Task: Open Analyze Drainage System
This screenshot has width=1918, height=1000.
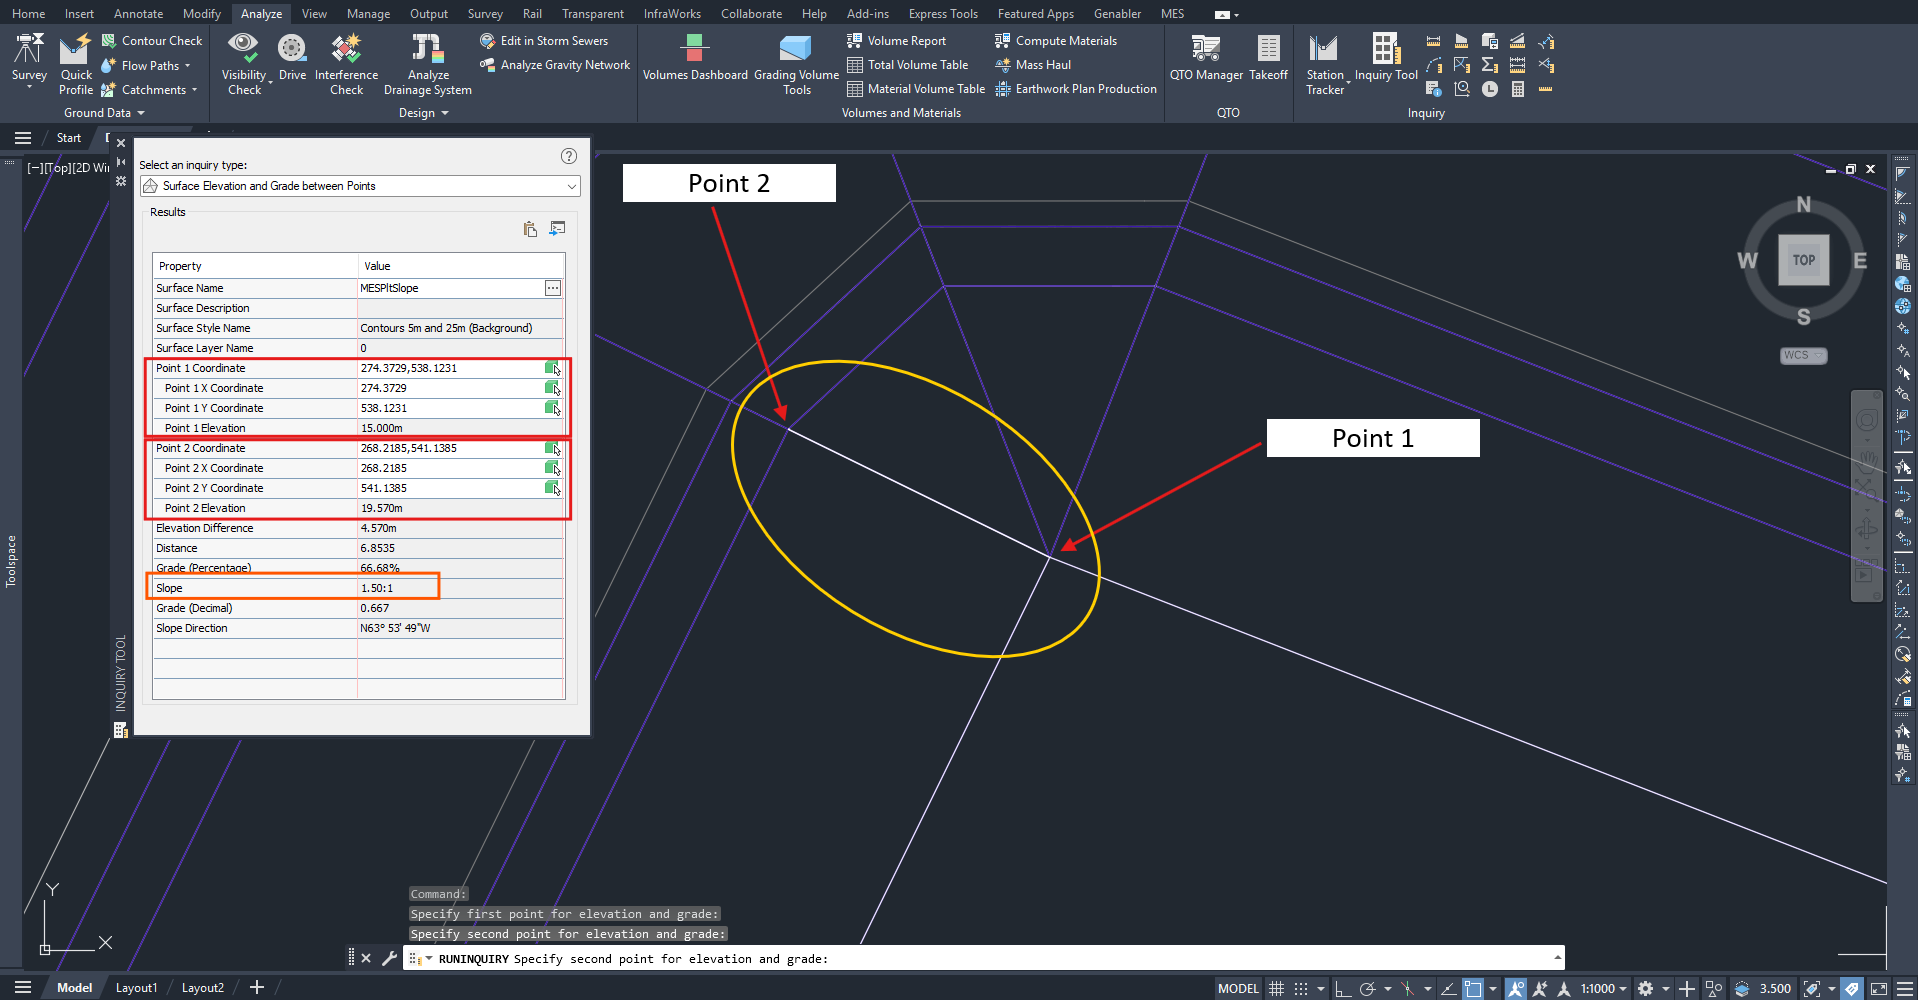Action: [427, 62]
